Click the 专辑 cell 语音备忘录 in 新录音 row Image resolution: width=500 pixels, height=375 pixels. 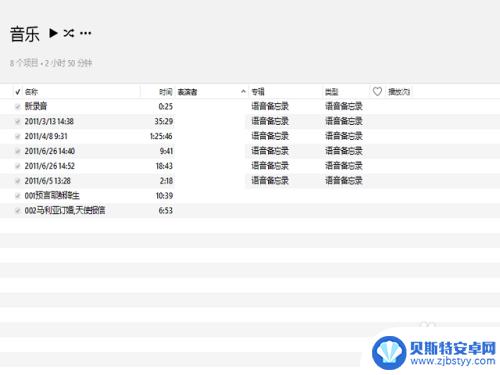click(x=270, y=106)
